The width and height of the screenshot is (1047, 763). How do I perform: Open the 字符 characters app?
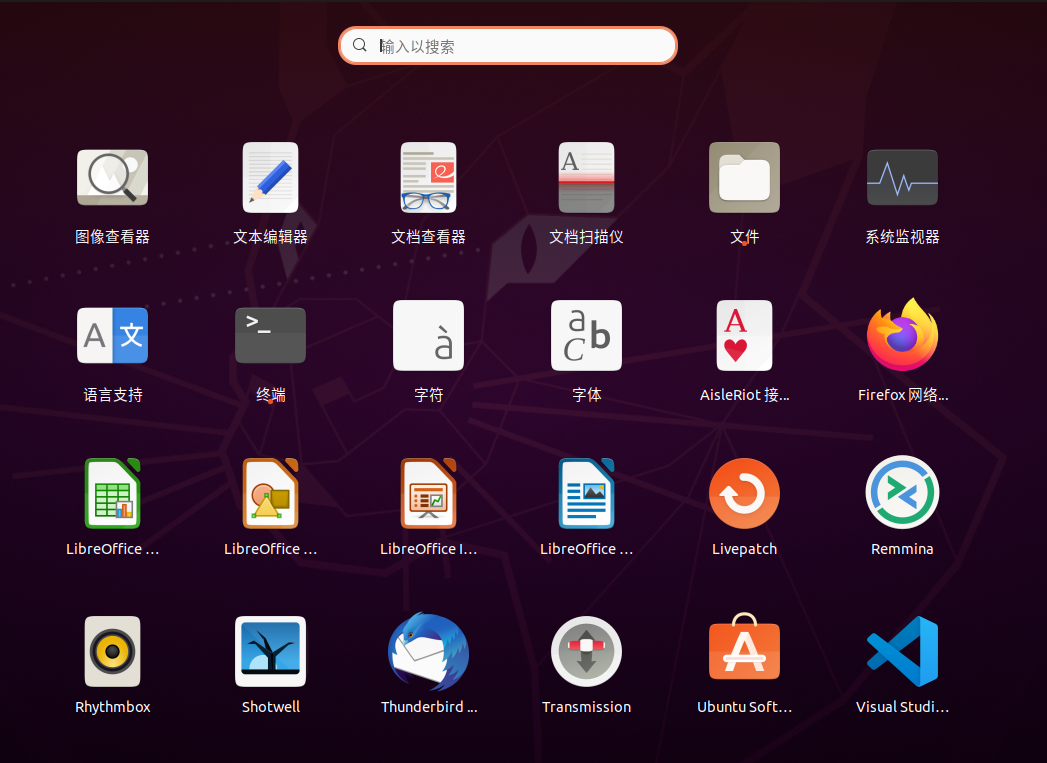[x=429, y=335]
